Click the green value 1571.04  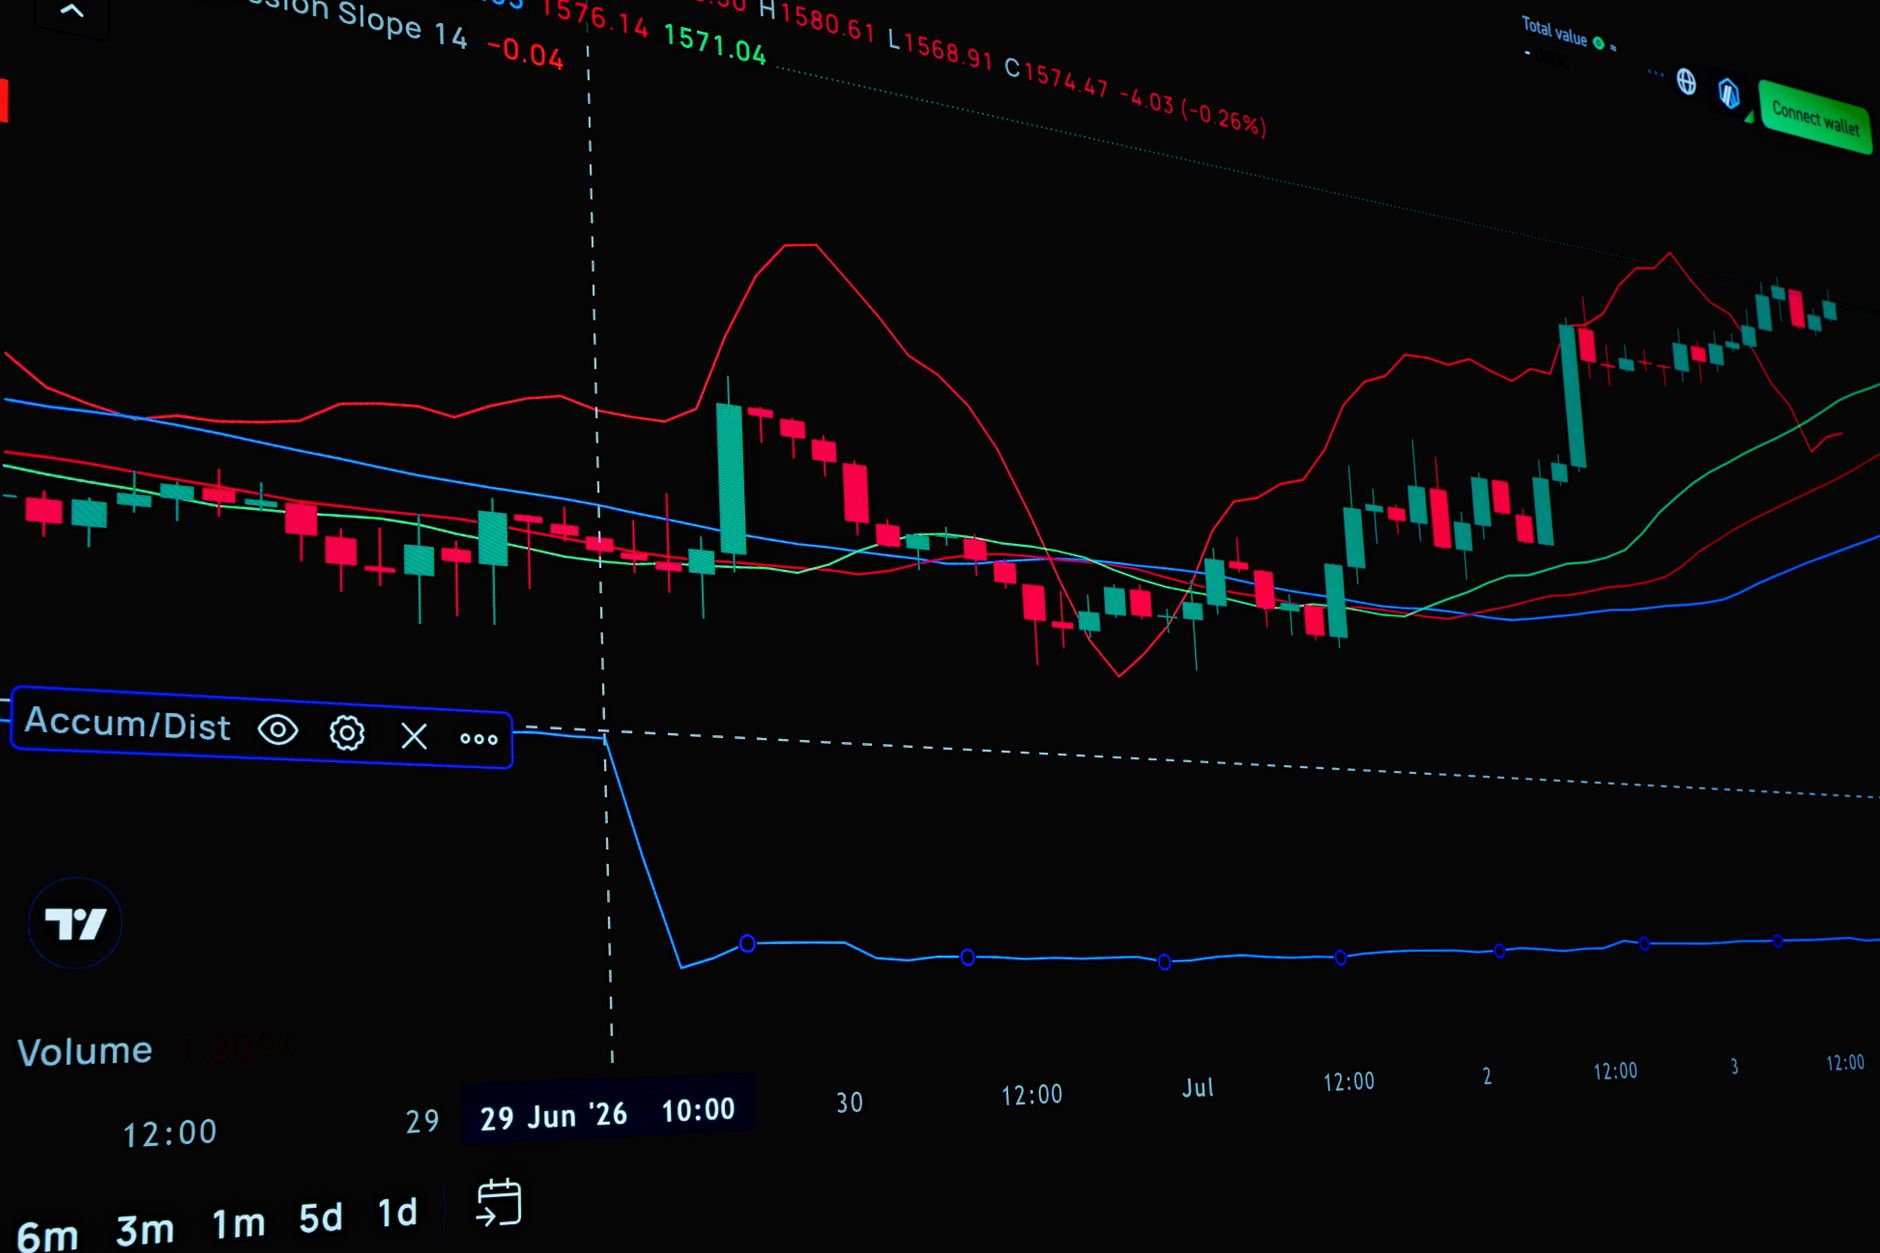pyautogui.click(x=714, y=45)
